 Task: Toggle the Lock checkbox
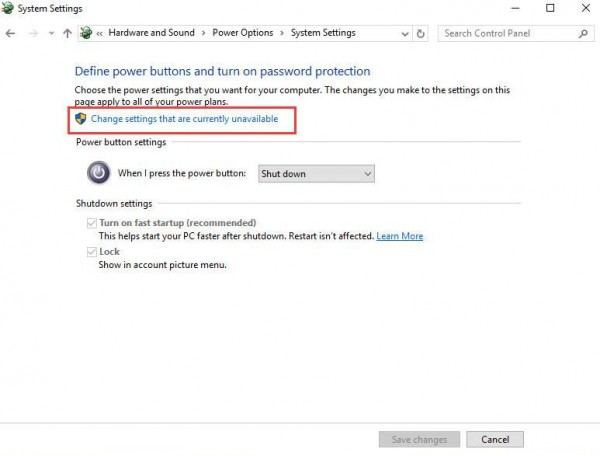coord(91,251)
